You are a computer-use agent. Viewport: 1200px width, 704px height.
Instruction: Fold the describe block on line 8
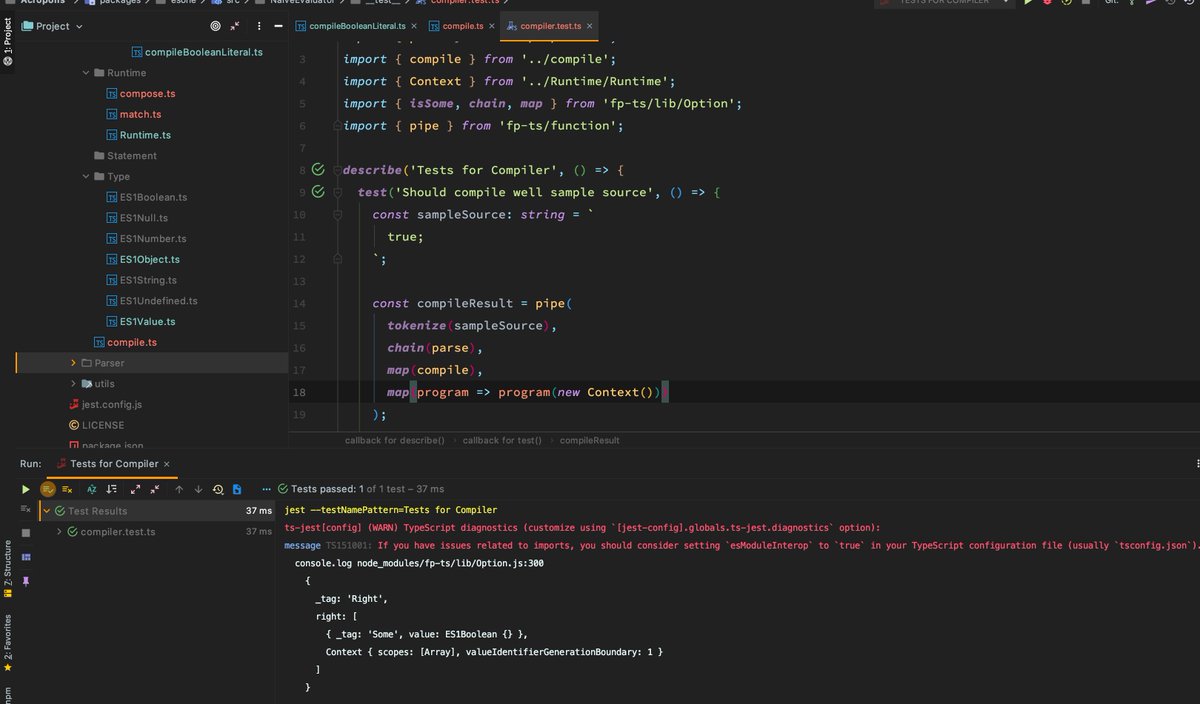coord(338,170)
